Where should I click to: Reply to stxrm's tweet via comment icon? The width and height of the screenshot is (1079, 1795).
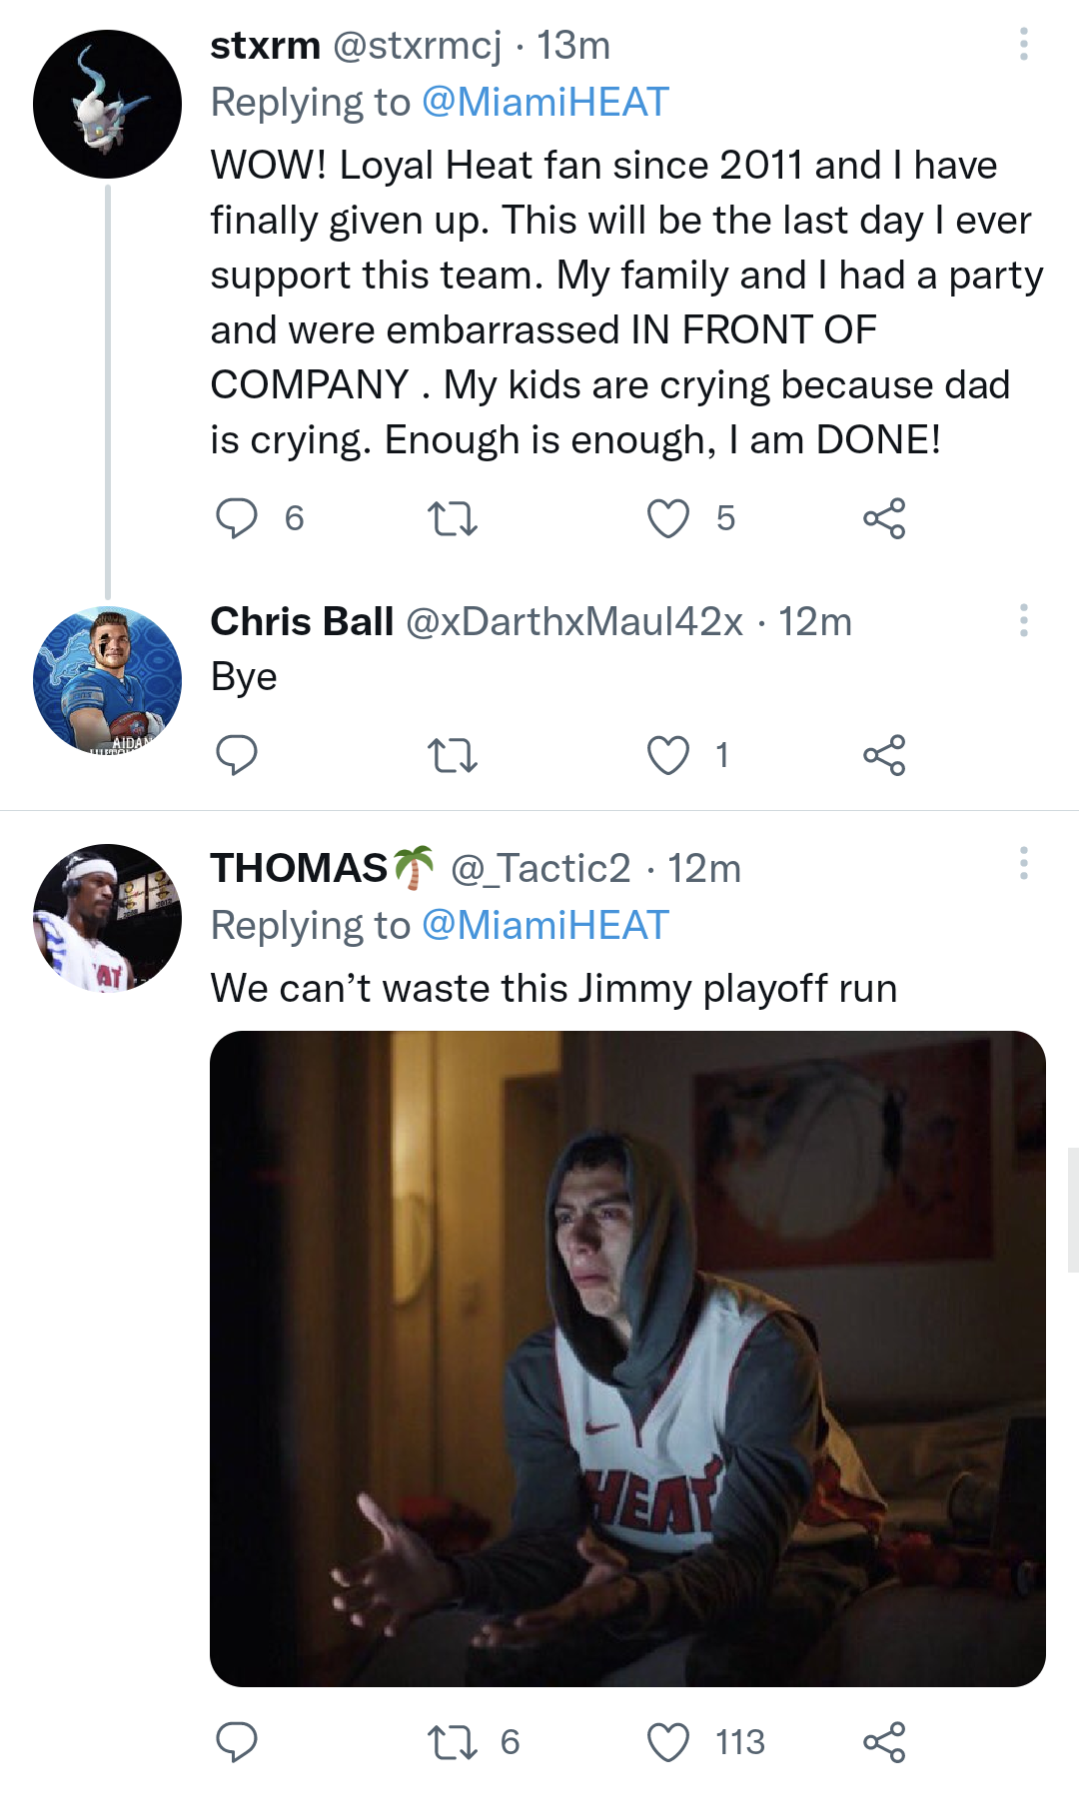[237, 518]
